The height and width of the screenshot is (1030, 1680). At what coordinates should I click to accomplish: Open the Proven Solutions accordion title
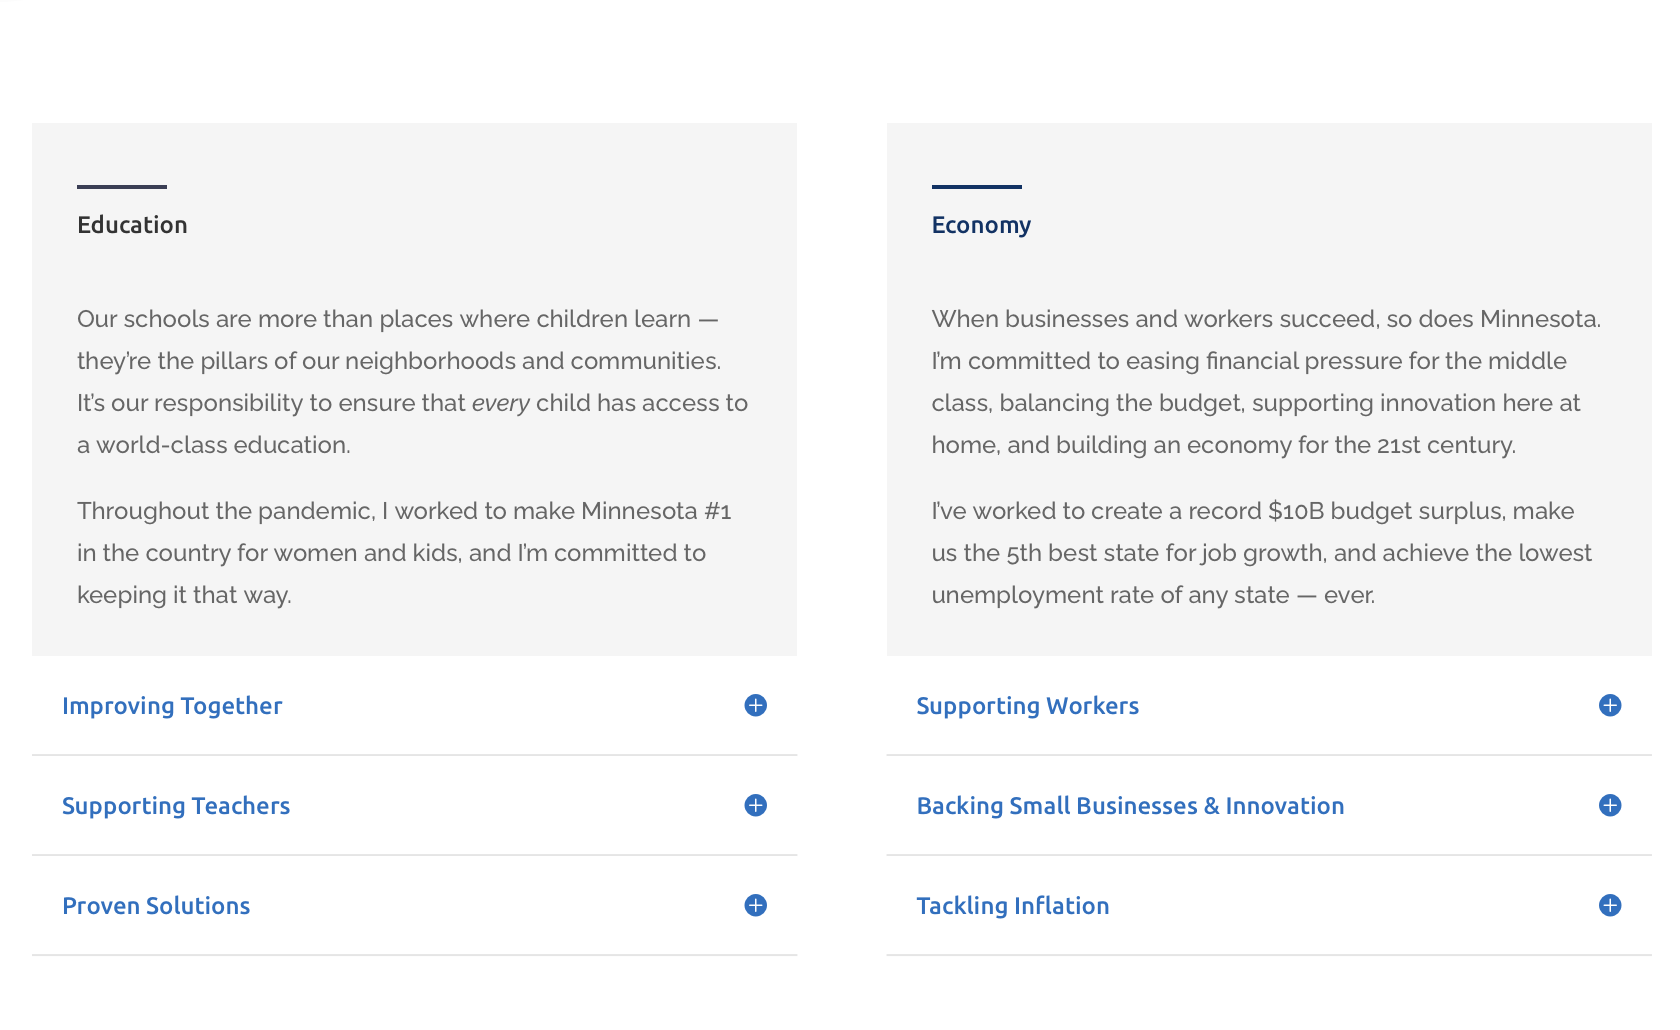pos(156,906)
